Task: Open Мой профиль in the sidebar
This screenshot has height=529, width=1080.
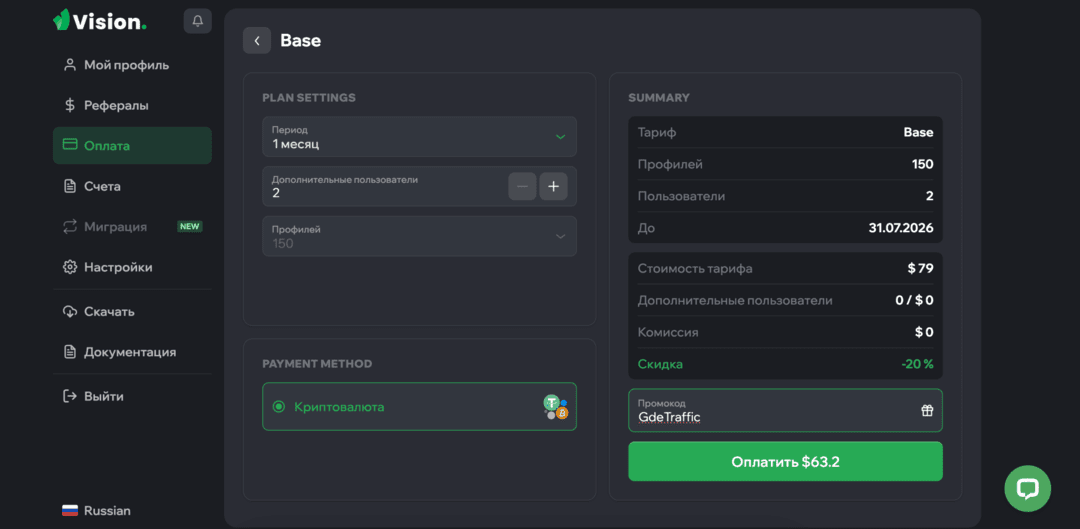Action: click(132, 65)
